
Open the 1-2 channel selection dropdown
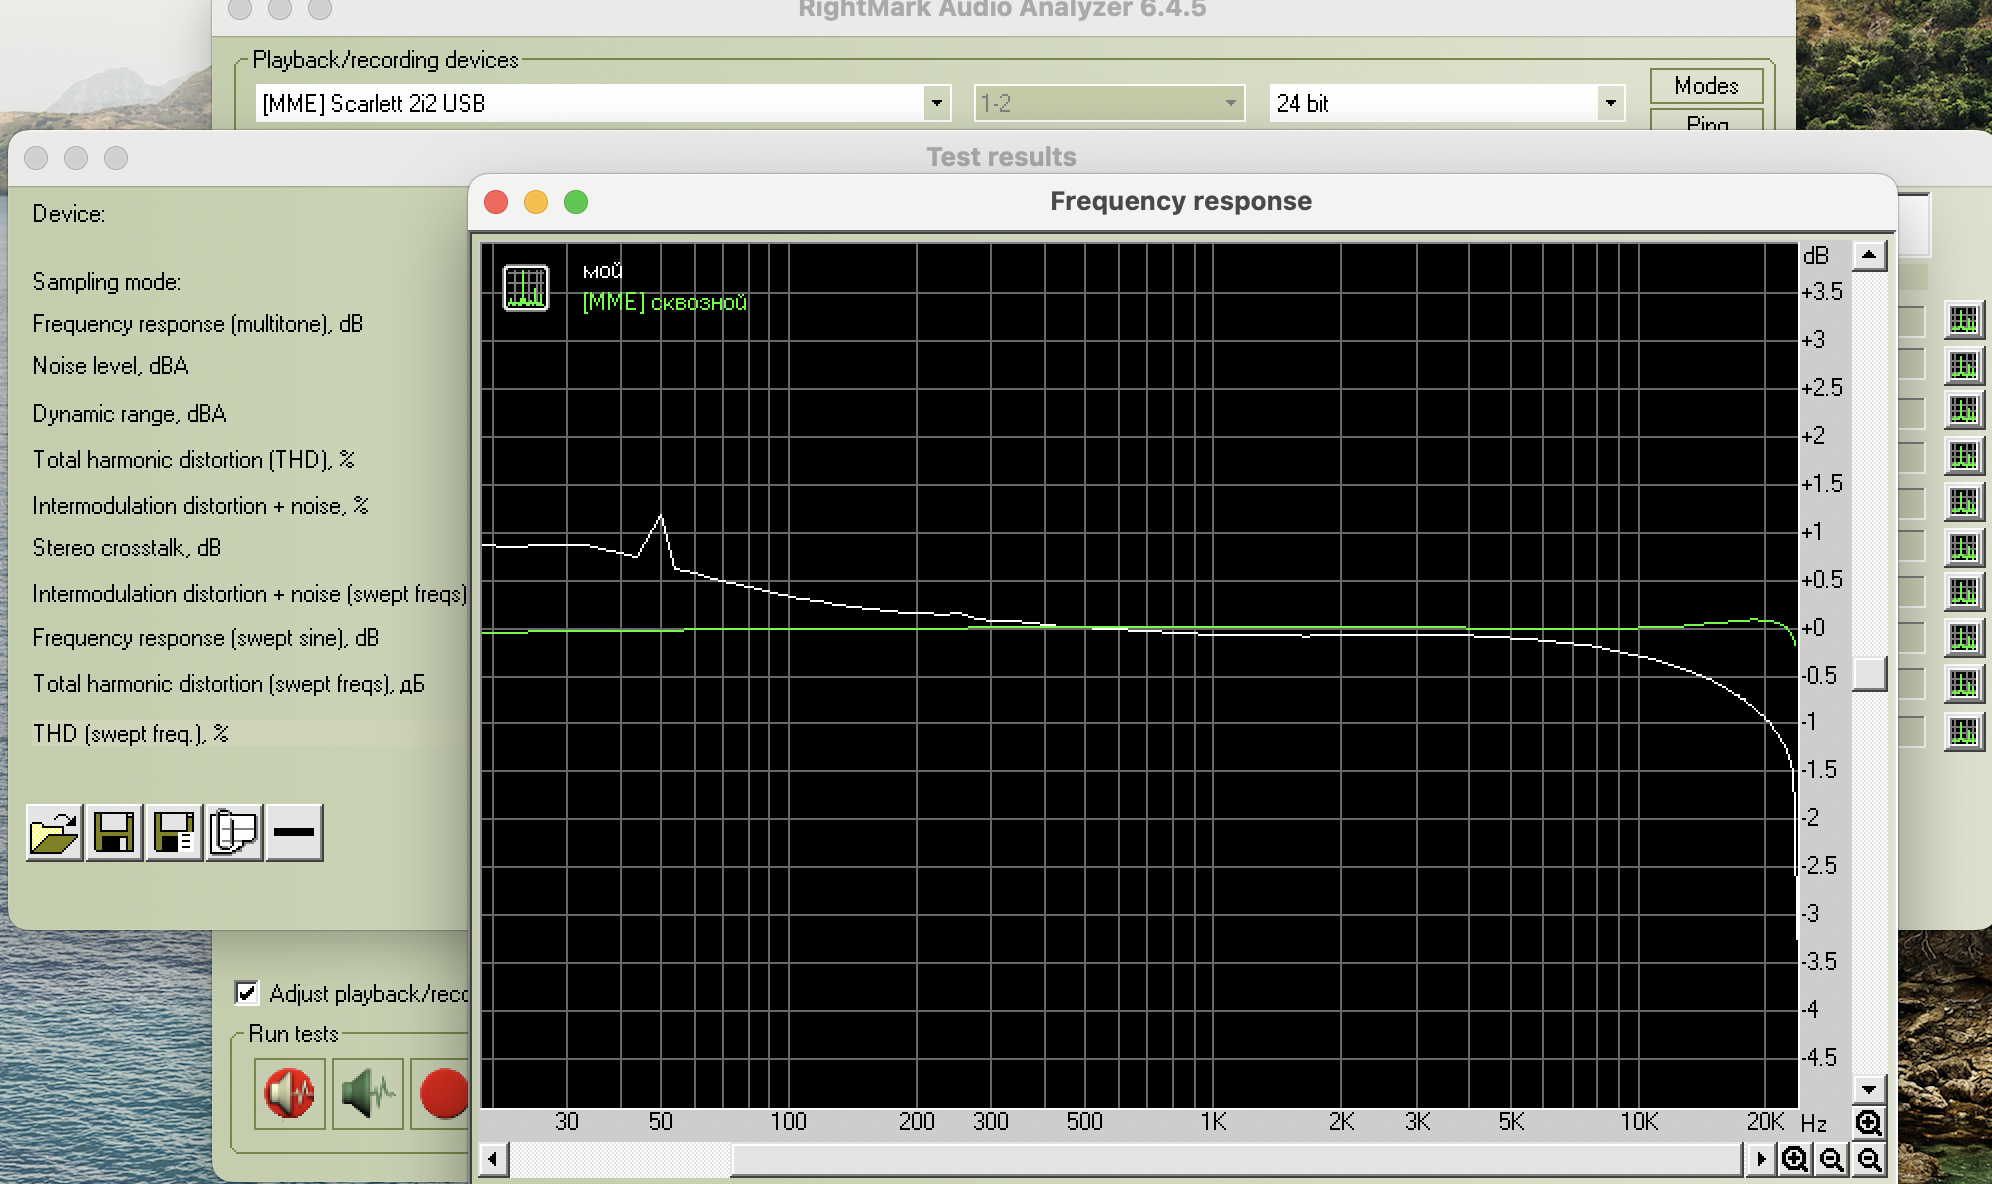coord(1230,103)
